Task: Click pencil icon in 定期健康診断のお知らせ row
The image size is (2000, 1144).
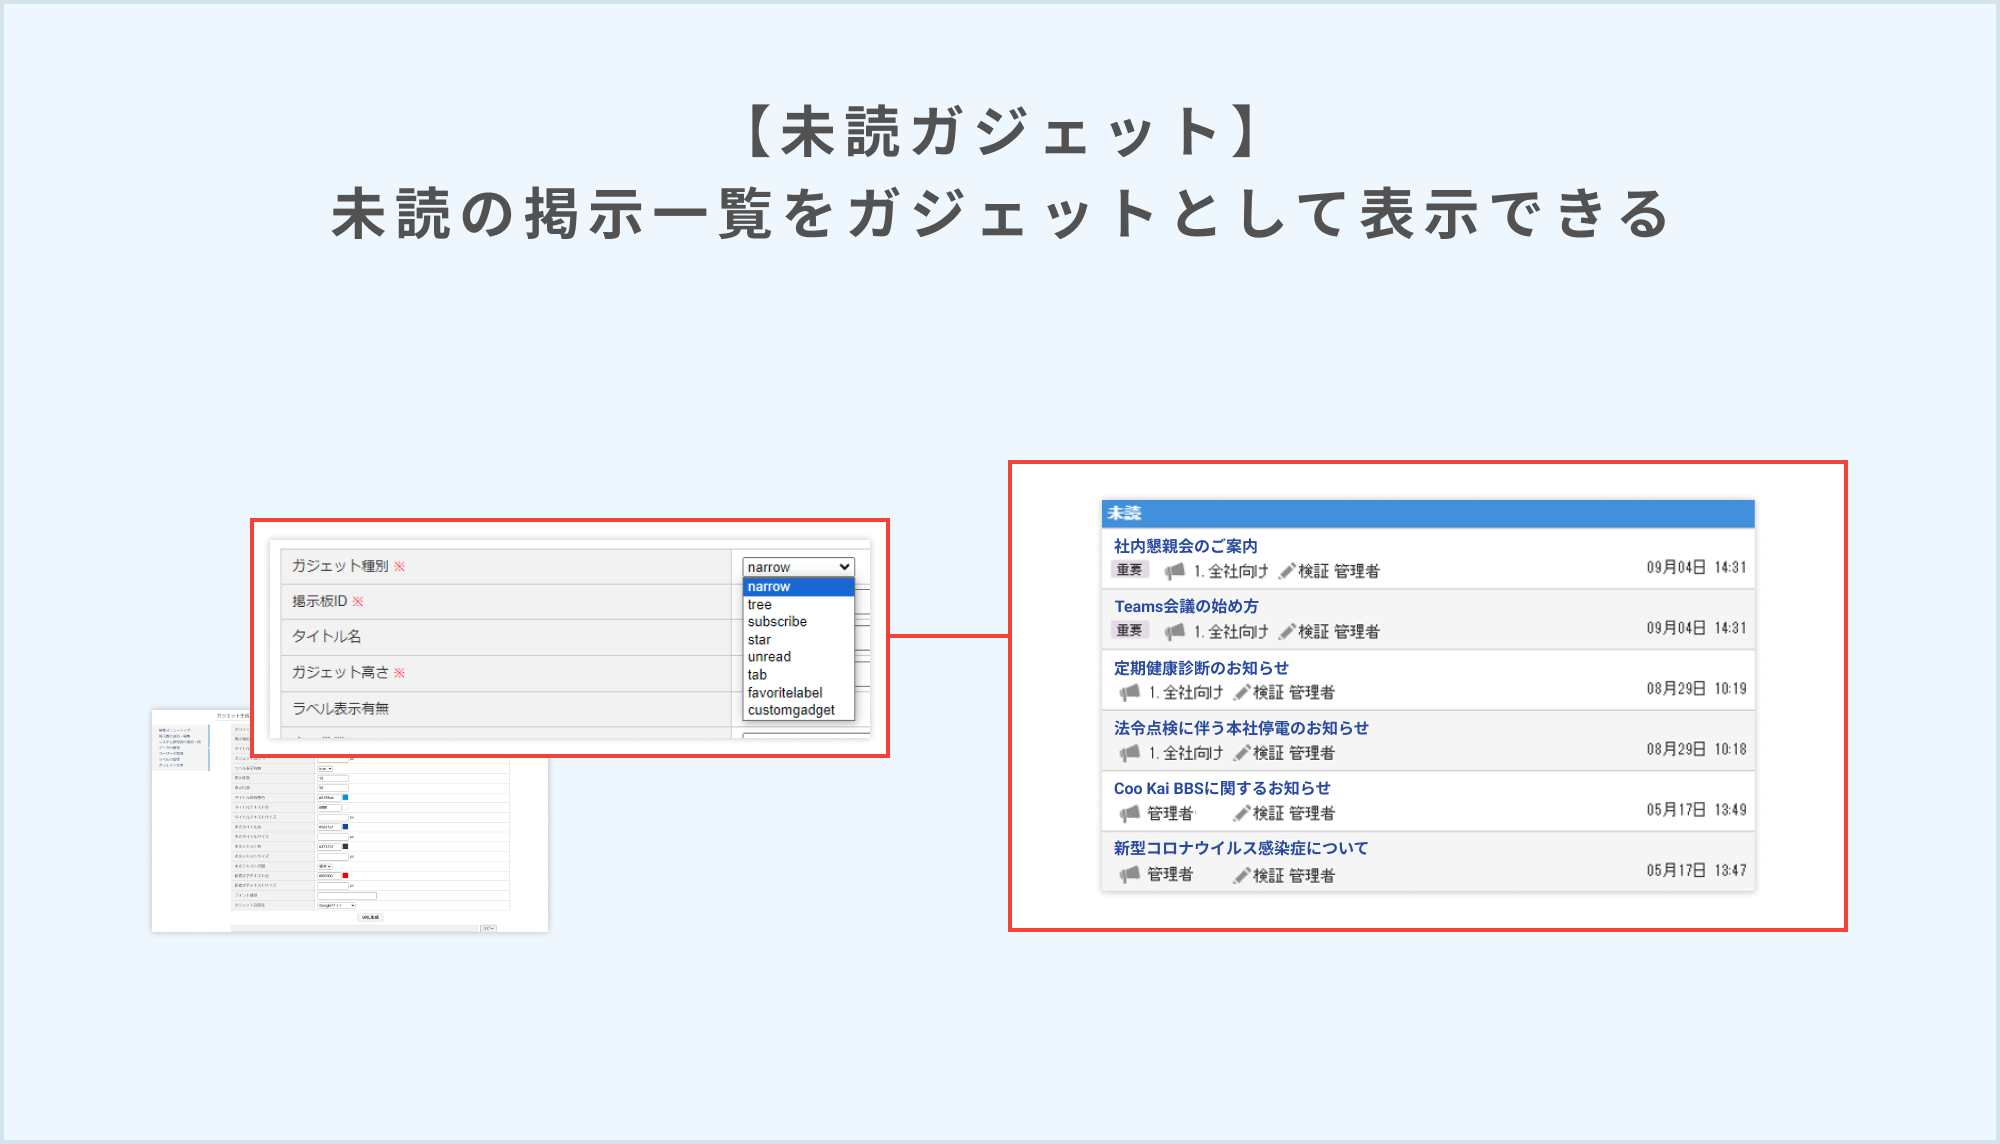Action: point(1242,692)
